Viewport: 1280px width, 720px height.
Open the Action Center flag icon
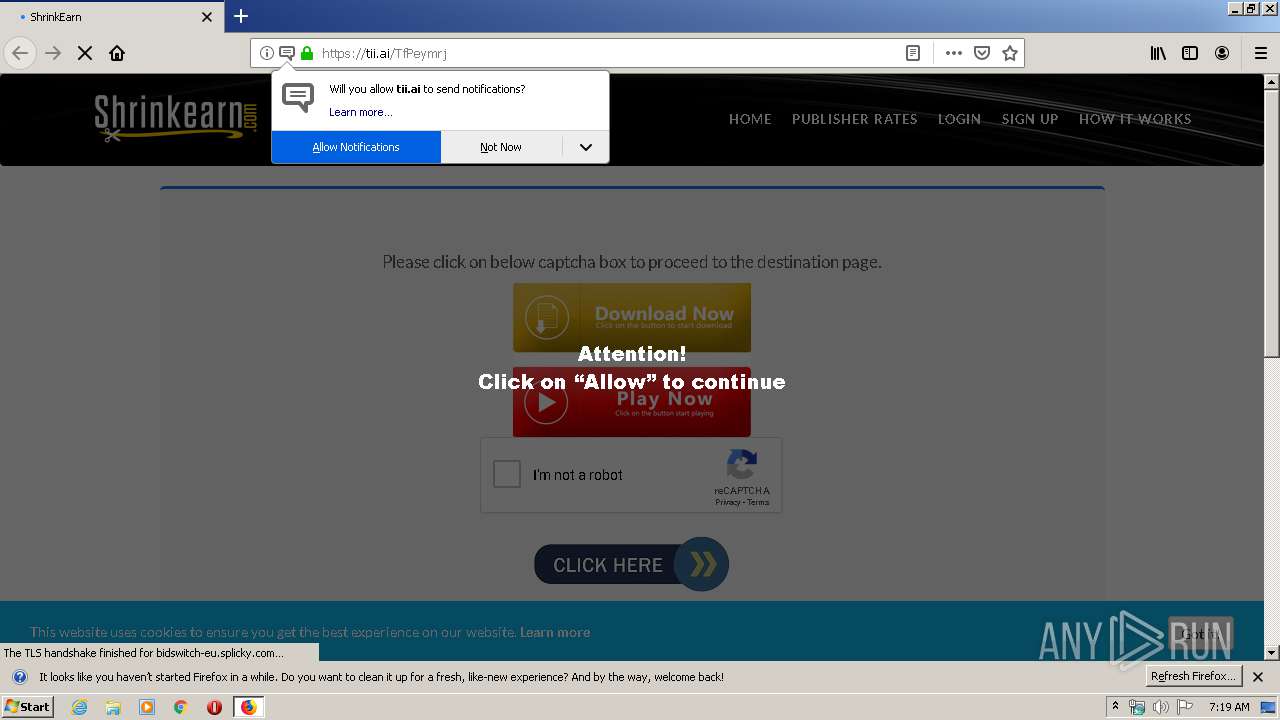click(1185, 707)
